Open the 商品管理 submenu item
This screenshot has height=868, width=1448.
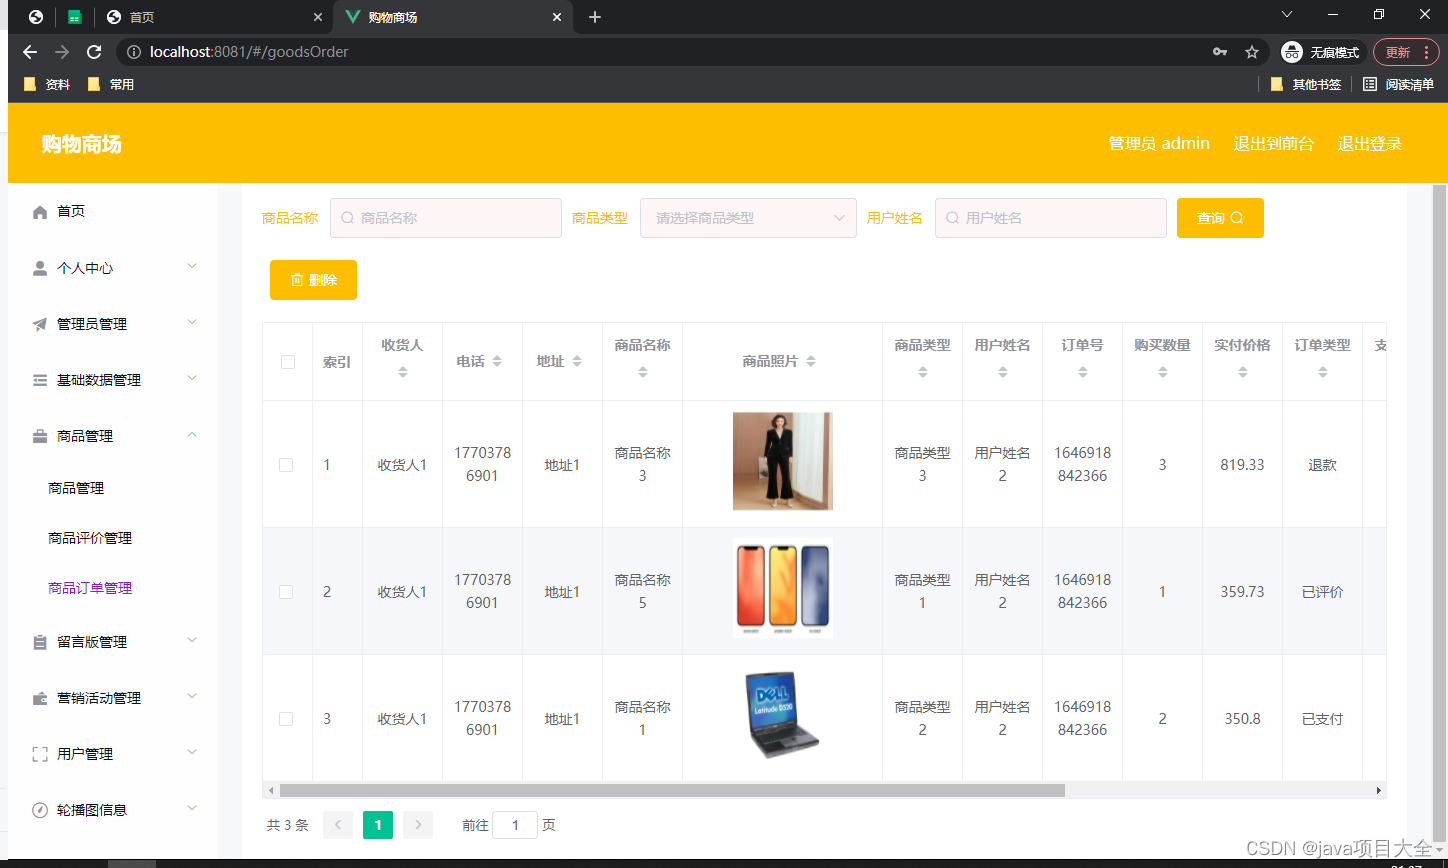click(76, 488)
